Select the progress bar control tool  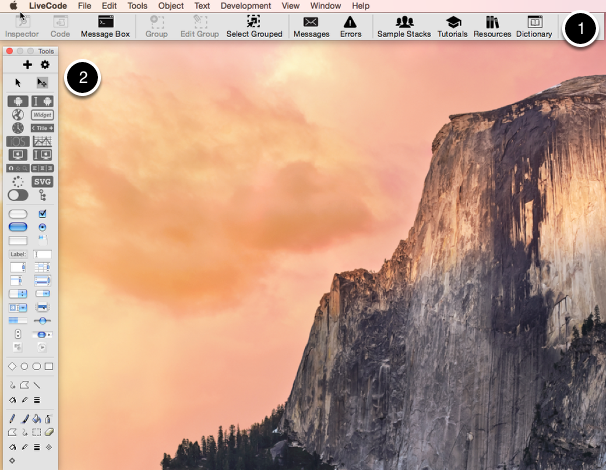click(18, 320)
